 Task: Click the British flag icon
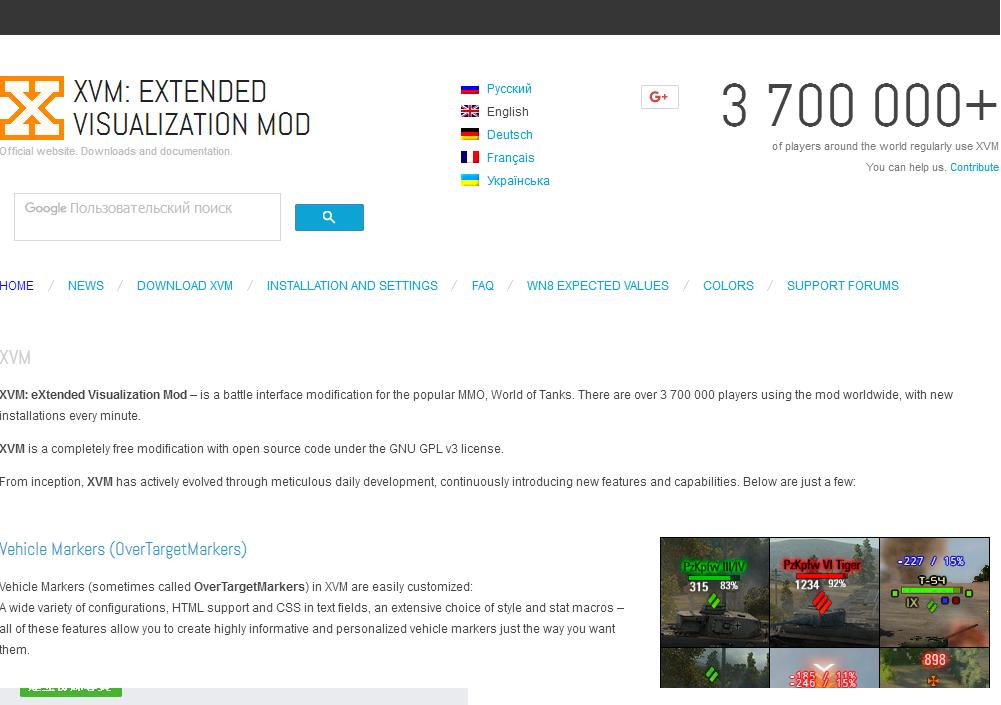coord(470,112)
